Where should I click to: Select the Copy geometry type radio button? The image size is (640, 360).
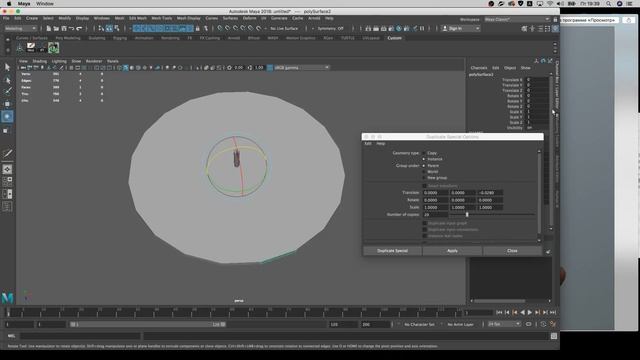[x=424, y=153]
